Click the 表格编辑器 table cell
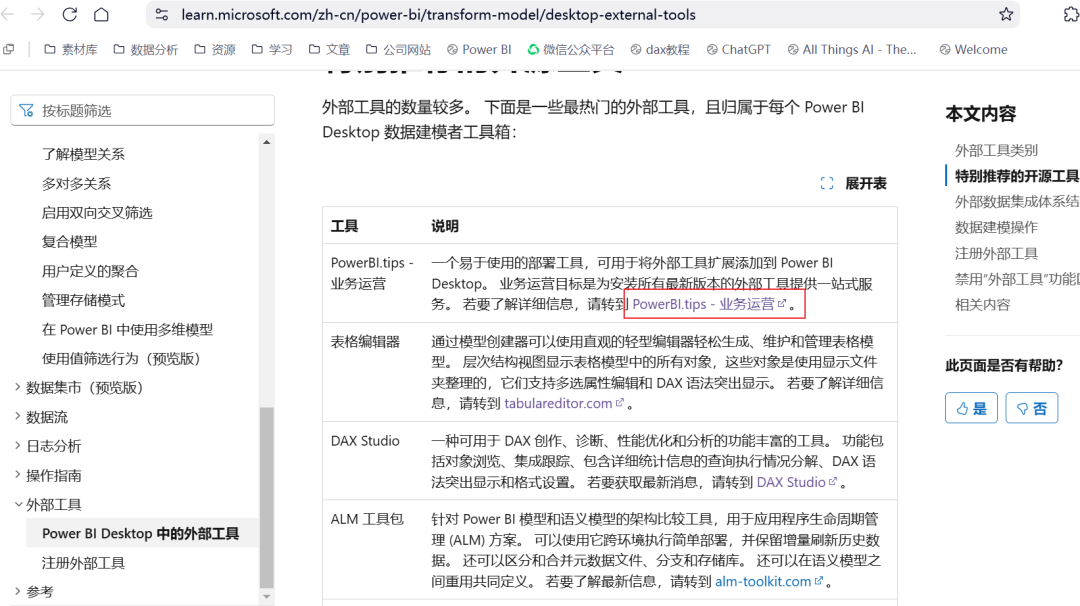 373,372
